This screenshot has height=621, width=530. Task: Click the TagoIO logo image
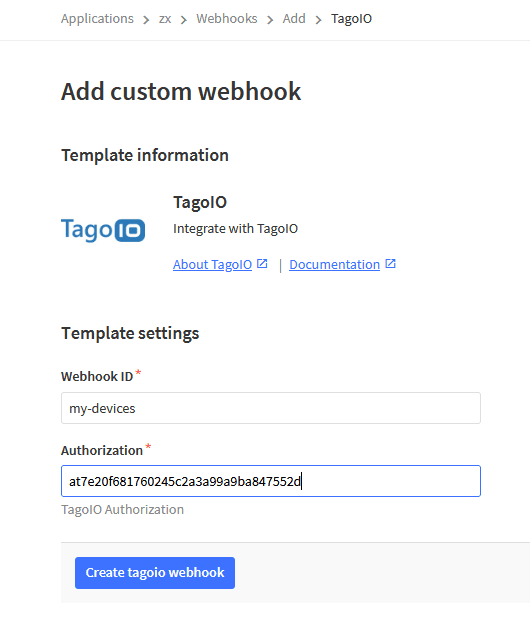tap(103, 230)
